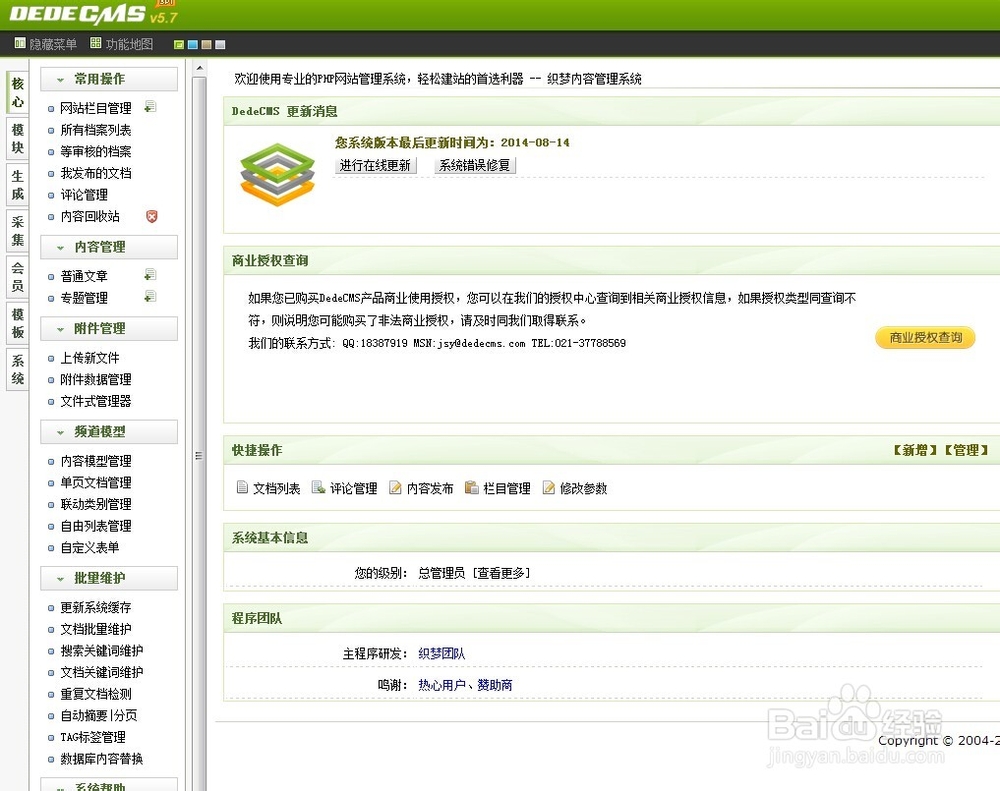Select the 核心 sidebar tab
1000x791 pixels.
pos(18,92)
